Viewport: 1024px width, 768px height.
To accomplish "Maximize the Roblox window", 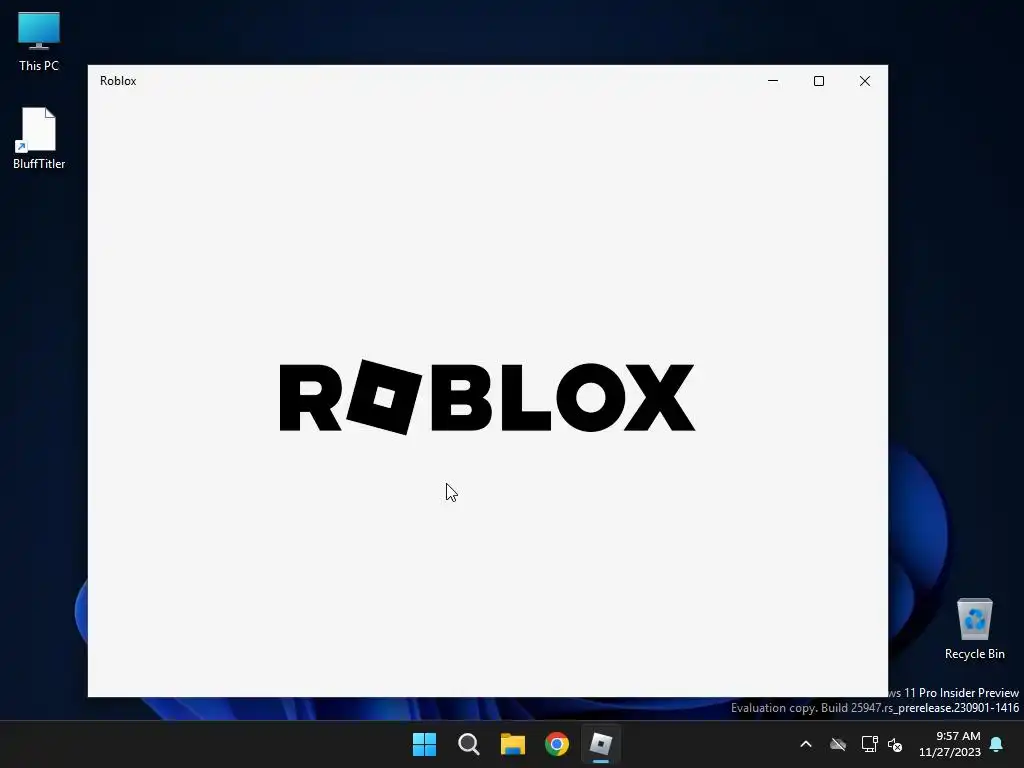I will (x=819, y=81).
